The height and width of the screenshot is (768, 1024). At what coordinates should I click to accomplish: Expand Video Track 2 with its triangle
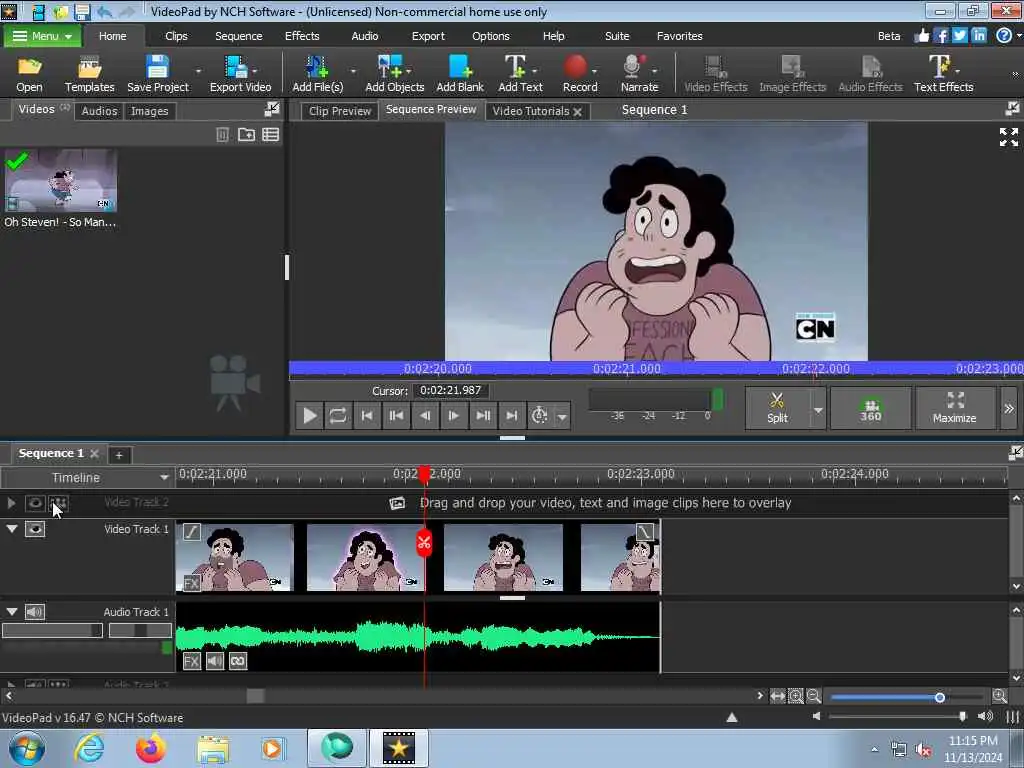click(x=11, y=503)
